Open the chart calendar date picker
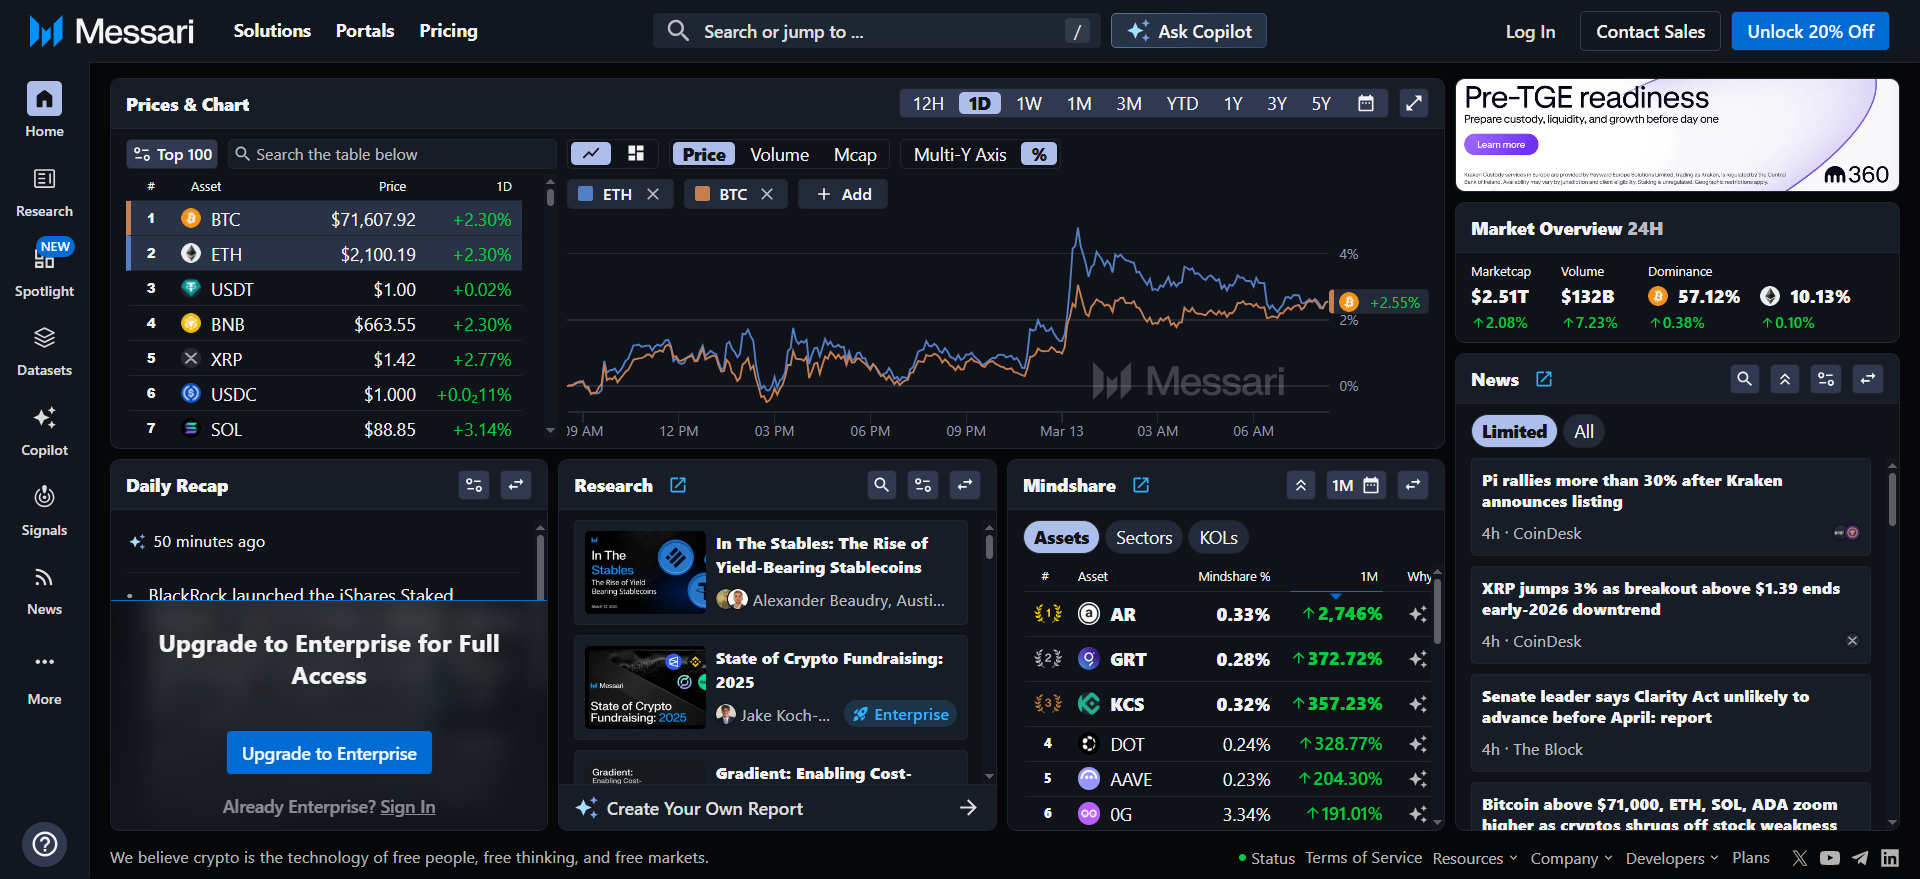The height and width of the screenshot is (879, 1920). pyautogui.click(x=1366, y=103)
